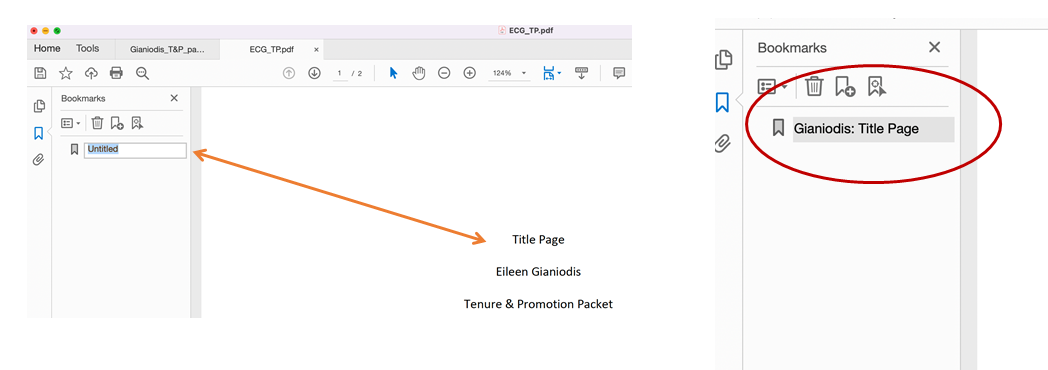The width and height of the screenshot is (1048, 370).
Task: Zoom in with the plus circle
Action: point(470,73)
